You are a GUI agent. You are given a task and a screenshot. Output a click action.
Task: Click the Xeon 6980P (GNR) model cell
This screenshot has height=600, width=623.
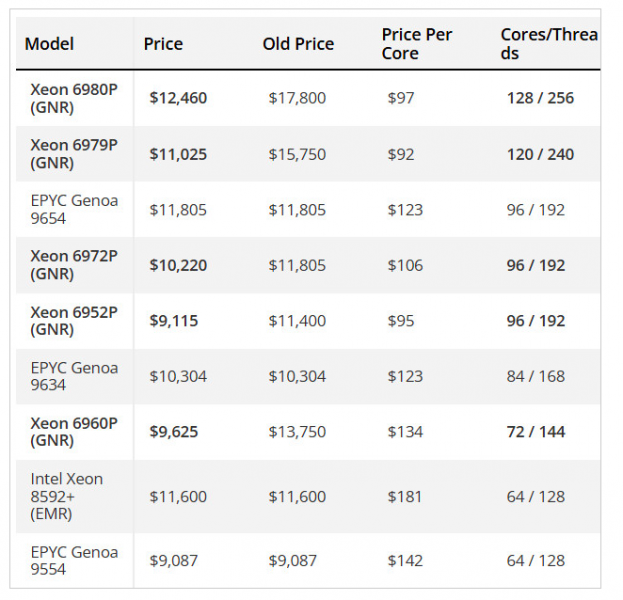click(74, 98)
